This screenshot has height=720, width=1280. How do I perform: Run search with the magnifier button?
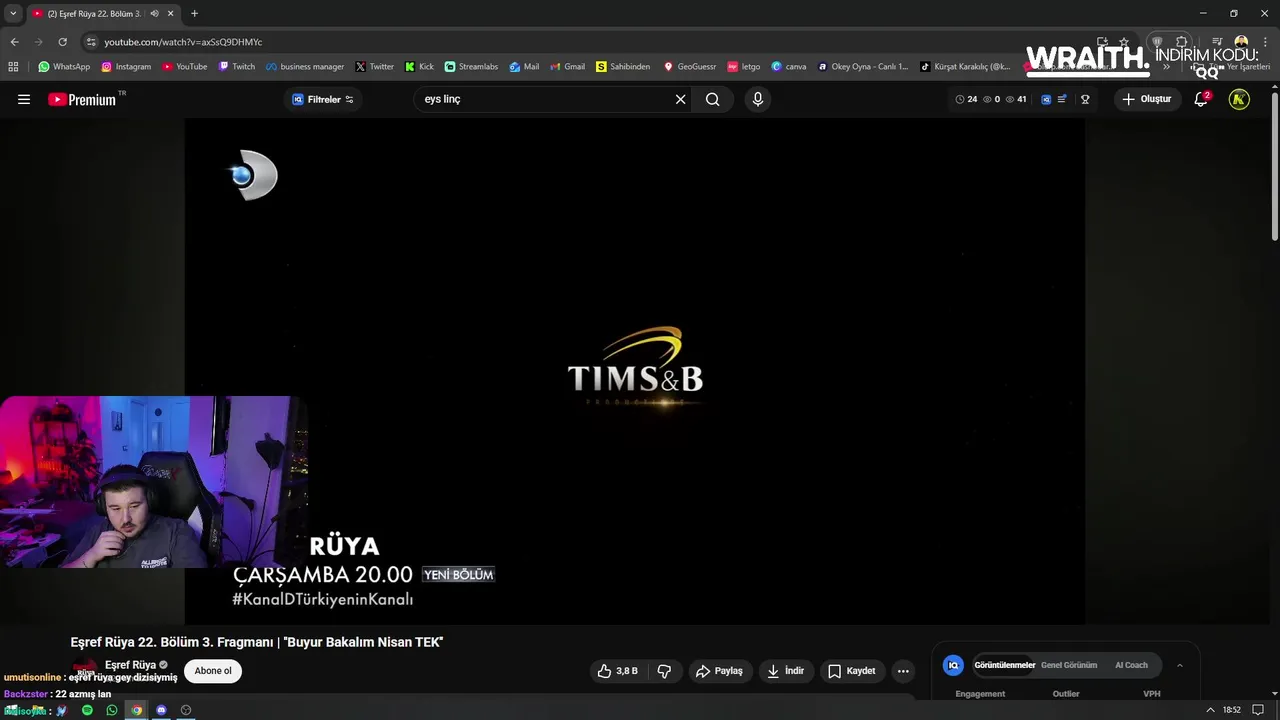pos(712,99)
